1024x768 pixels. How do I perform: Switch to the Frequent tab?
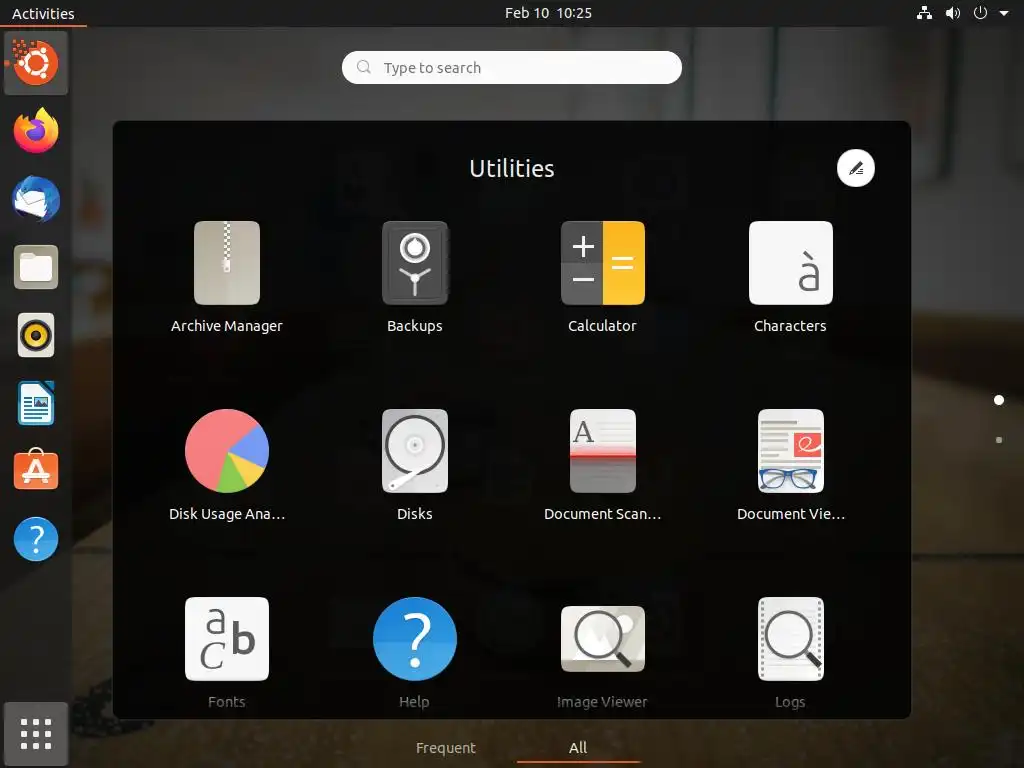[446, 748]
